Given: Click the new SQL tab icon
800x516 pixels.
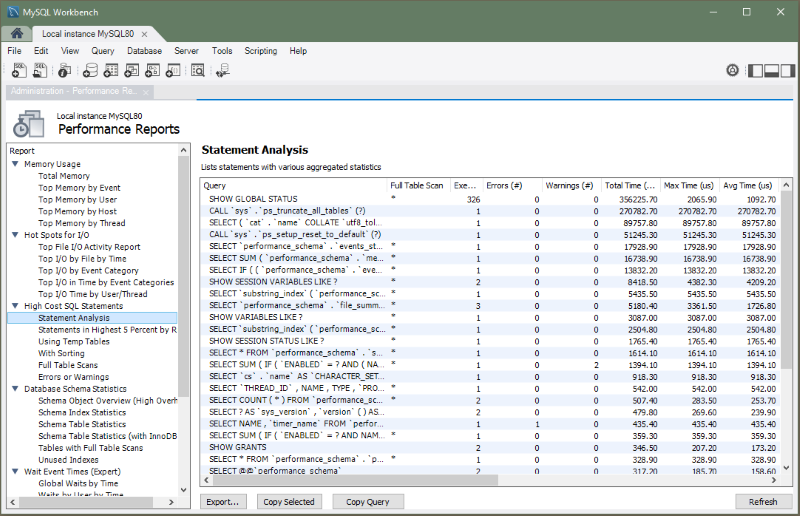Looking at the screenshot, I should pyautogui.click(x=19, y=70).
